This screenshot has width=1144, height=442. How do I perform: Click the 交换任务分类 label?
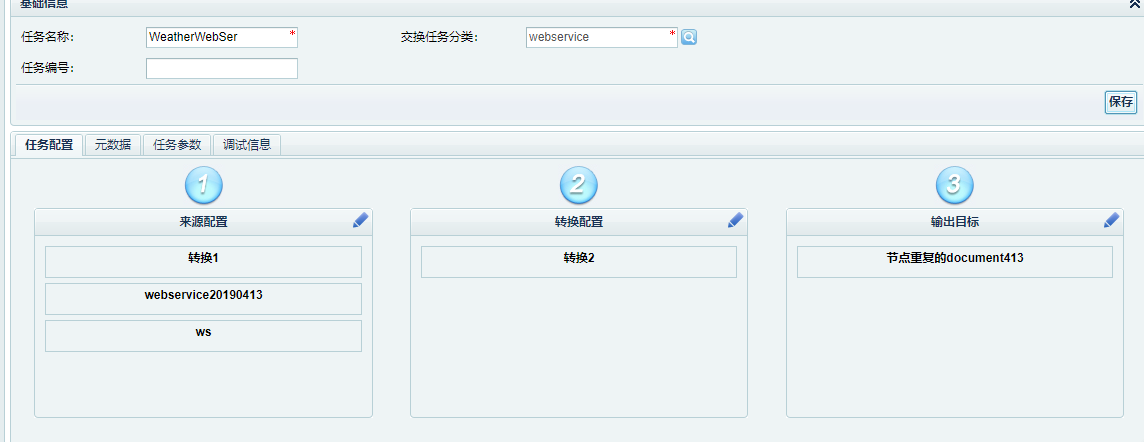(439, 37)
